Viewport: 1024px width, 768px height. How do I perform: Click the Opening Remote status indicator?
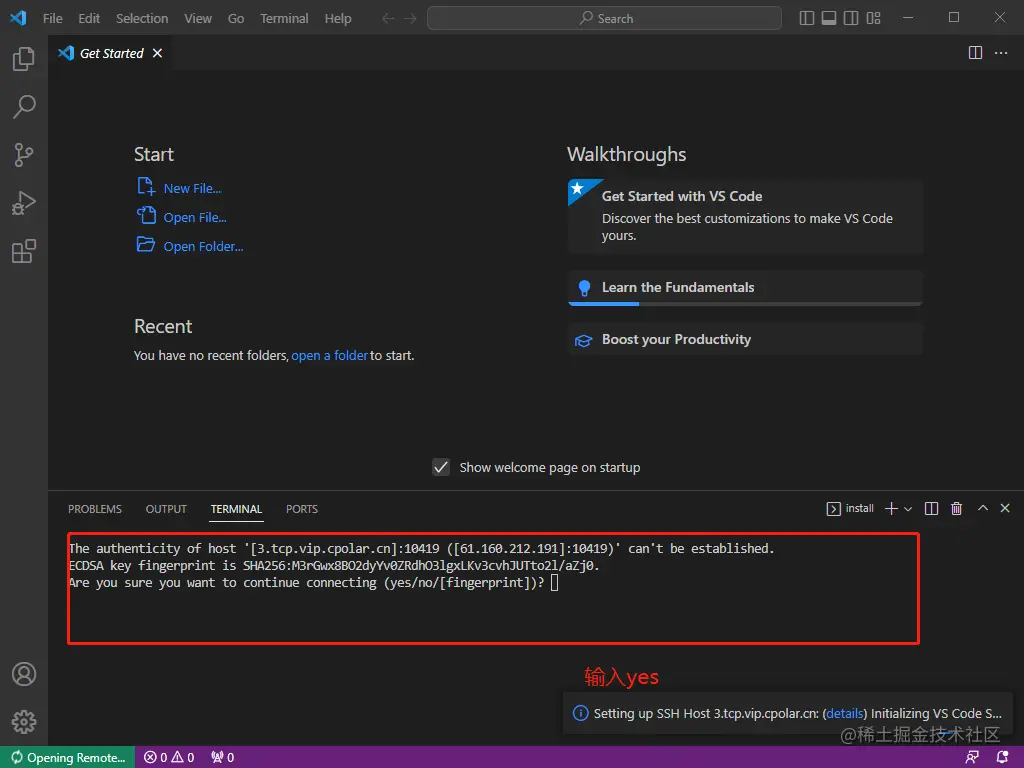(x=68, y=758)
